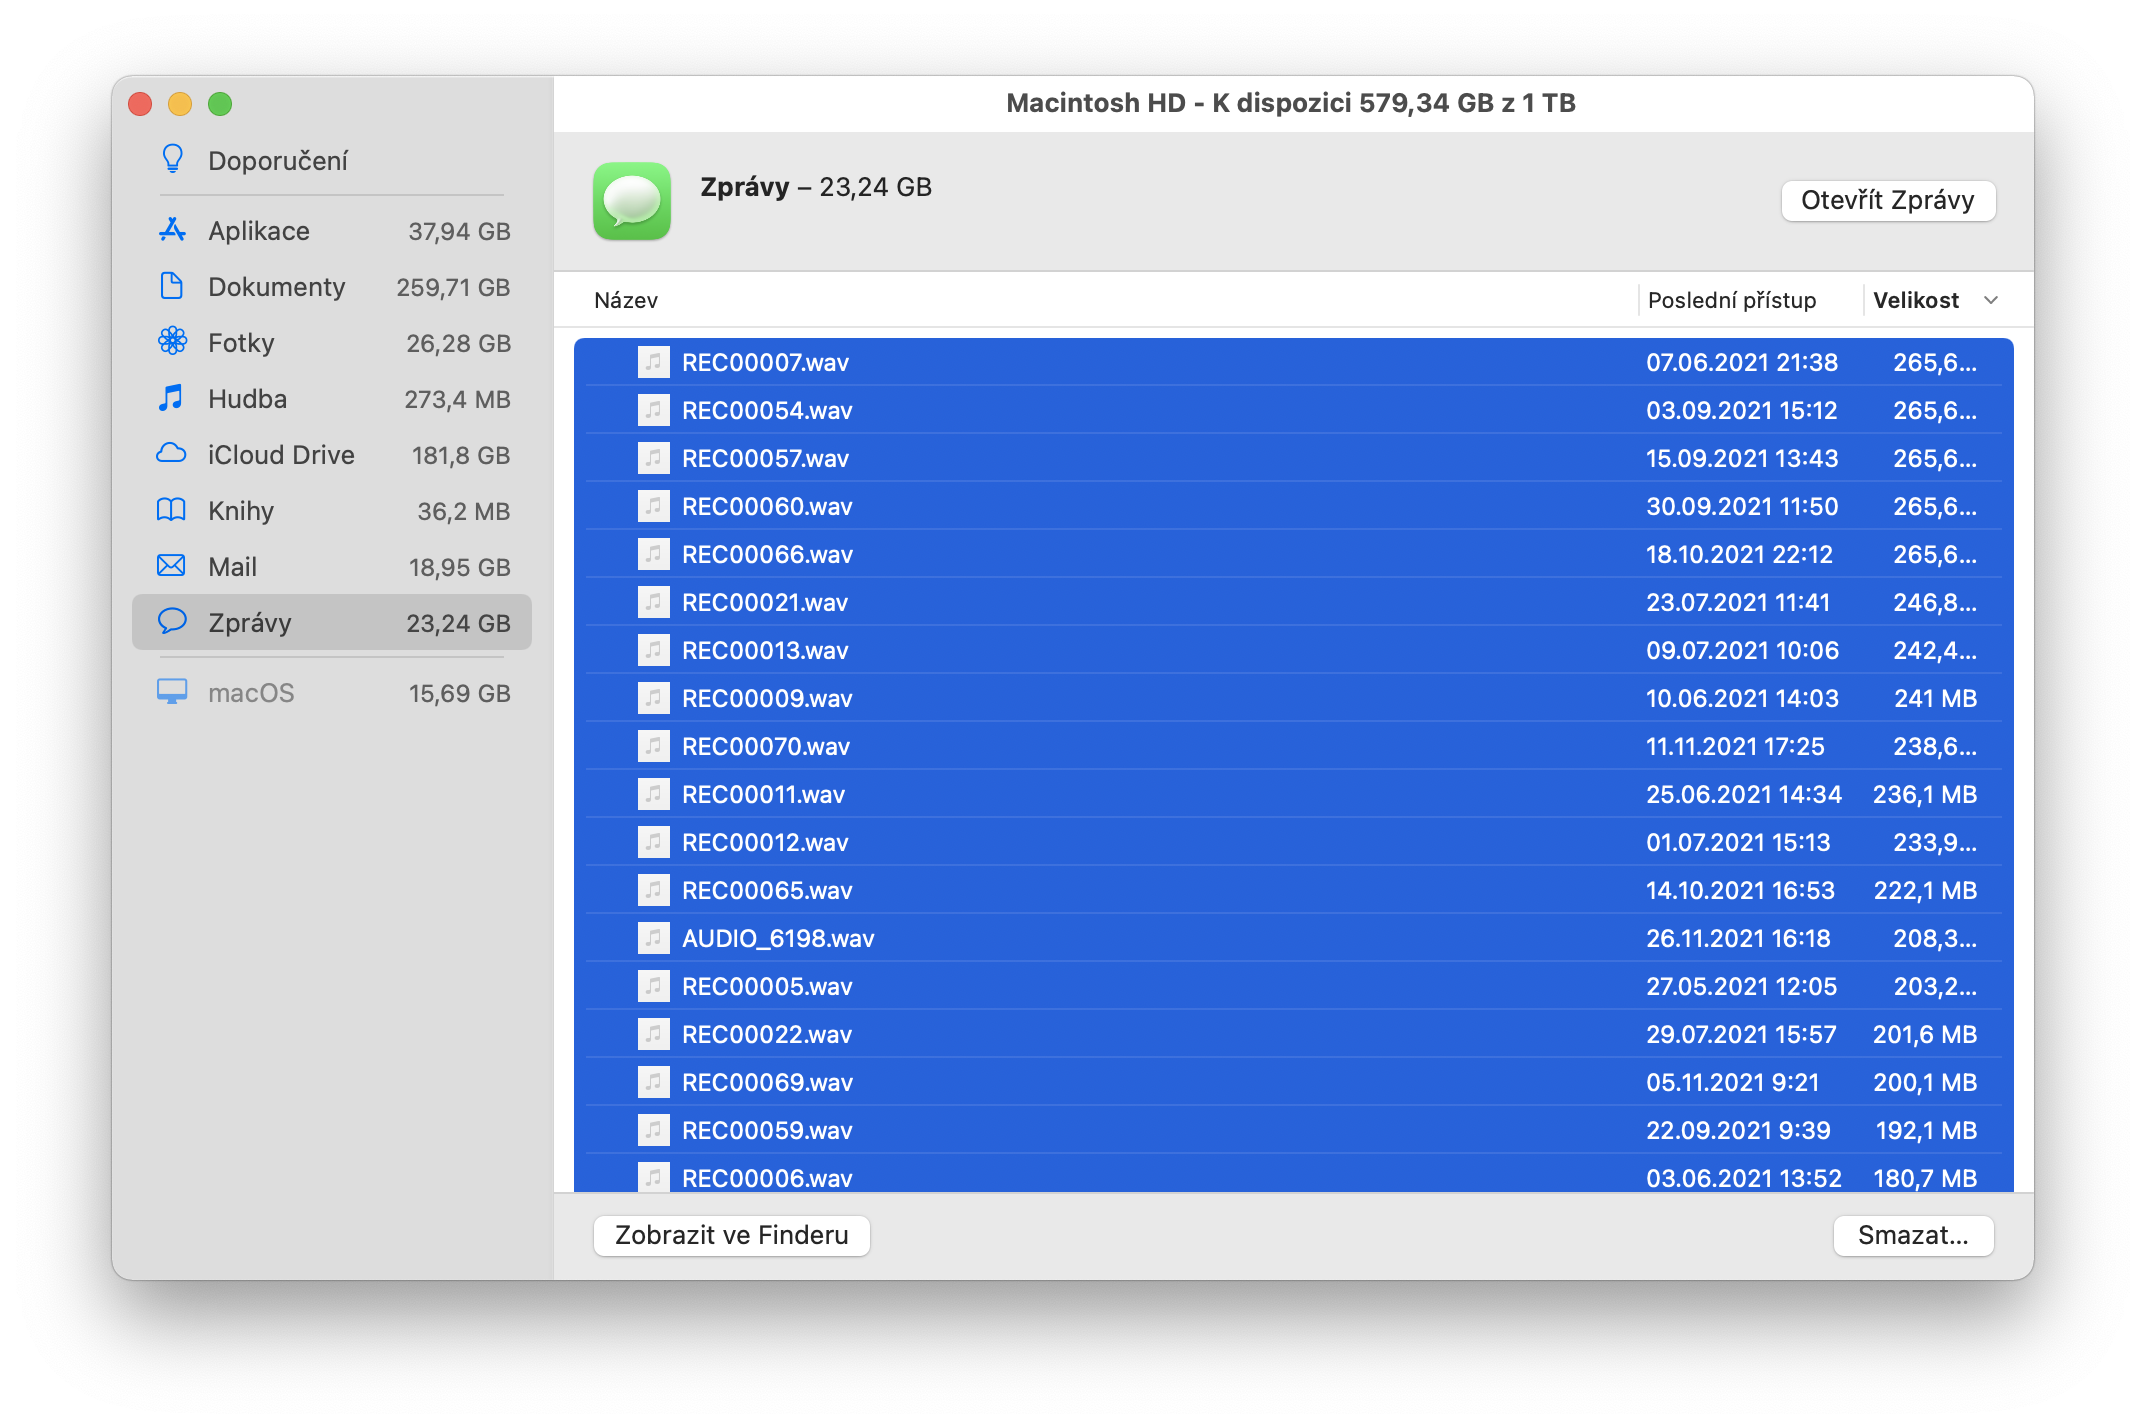
Task: Open the Fotky flower icon
Action: 172,342
